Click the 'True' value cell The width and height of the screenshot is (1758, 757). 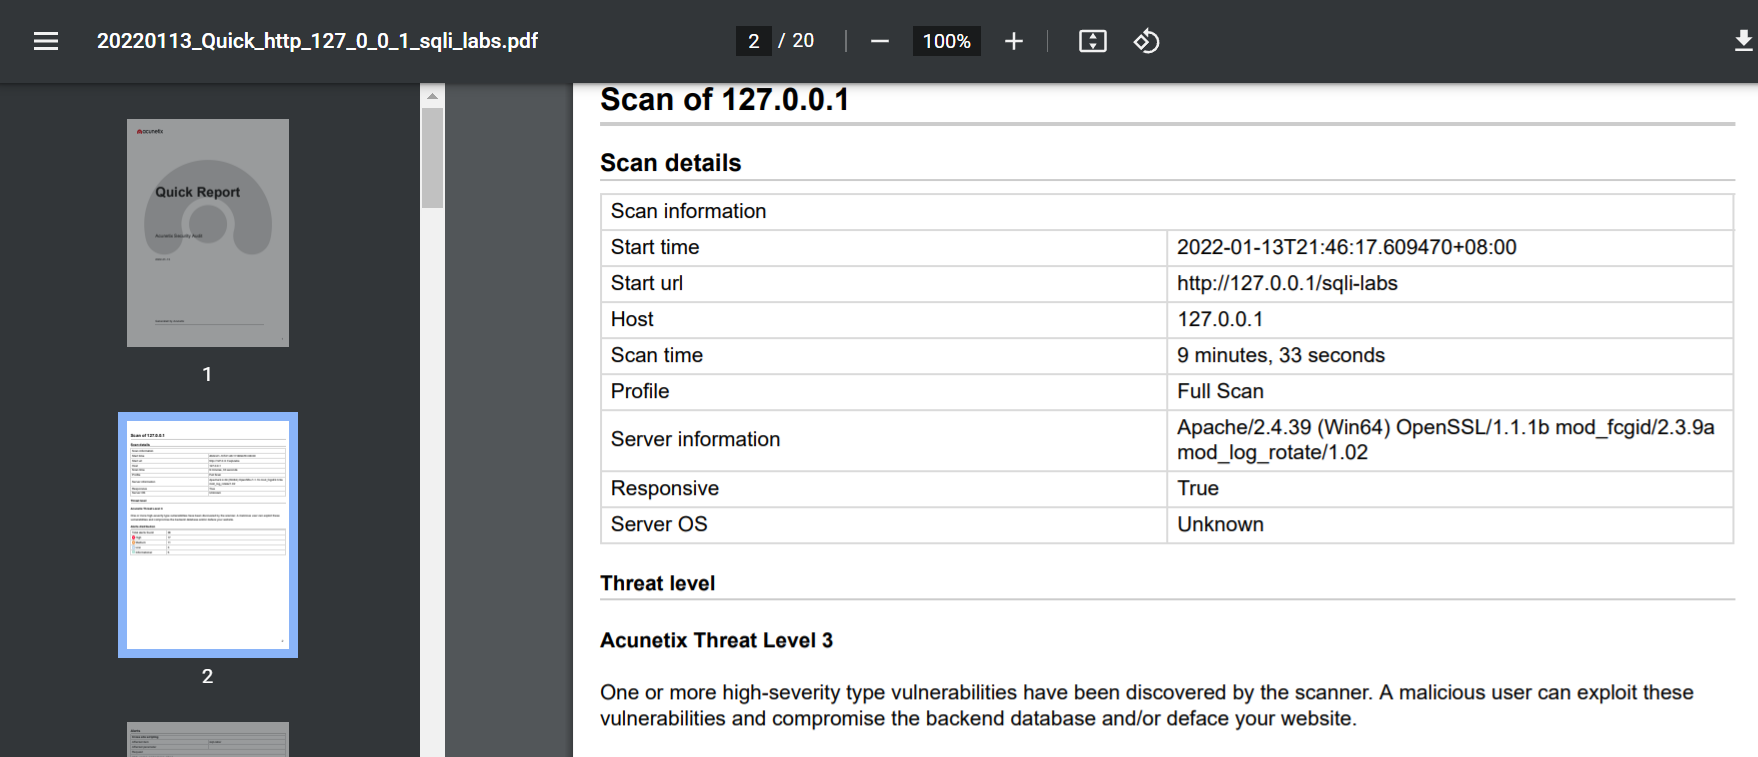[x=1450, y=488]
